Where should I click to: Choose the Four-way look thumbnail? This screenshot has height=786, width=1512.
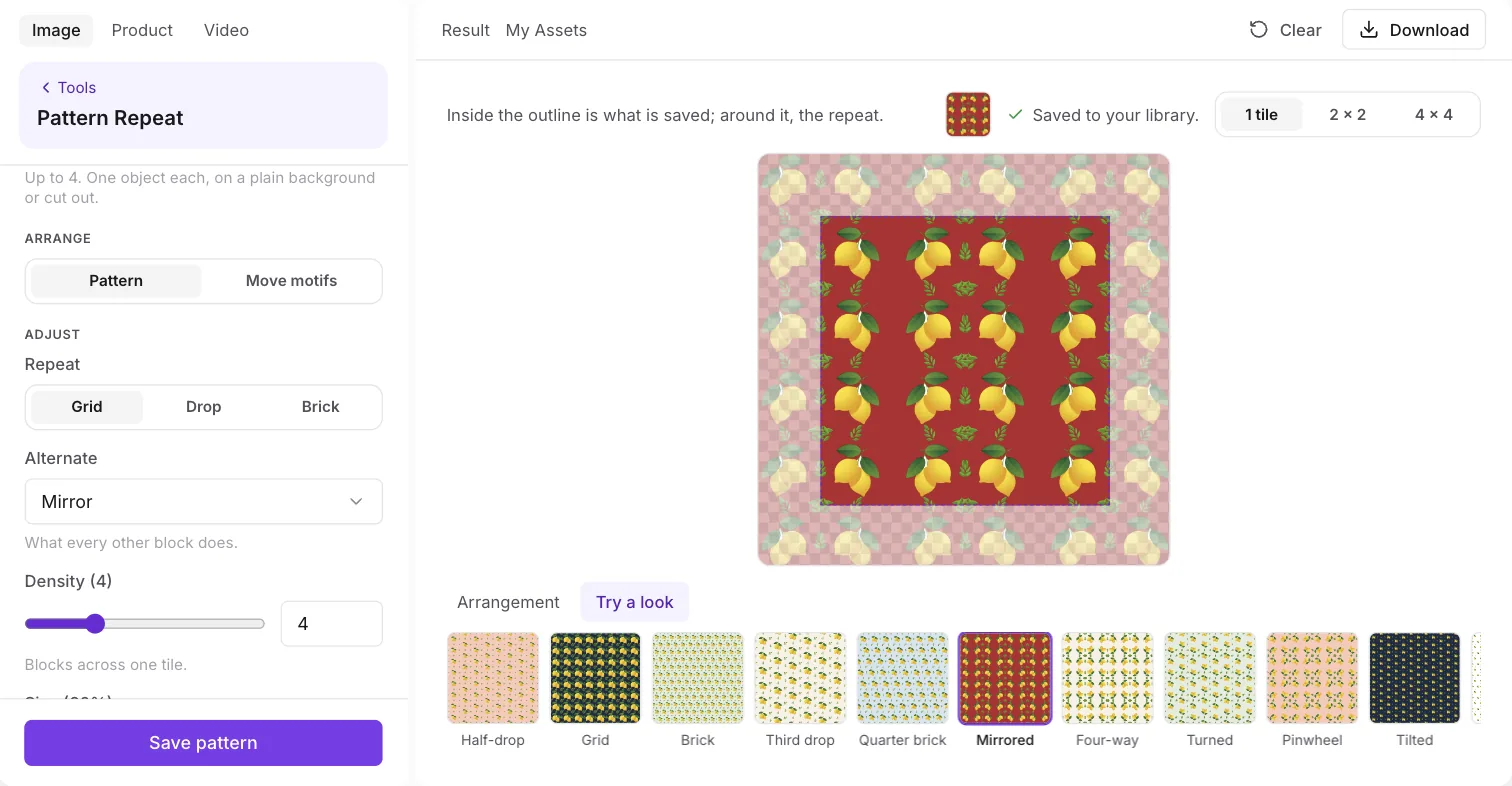(1107, 678)
